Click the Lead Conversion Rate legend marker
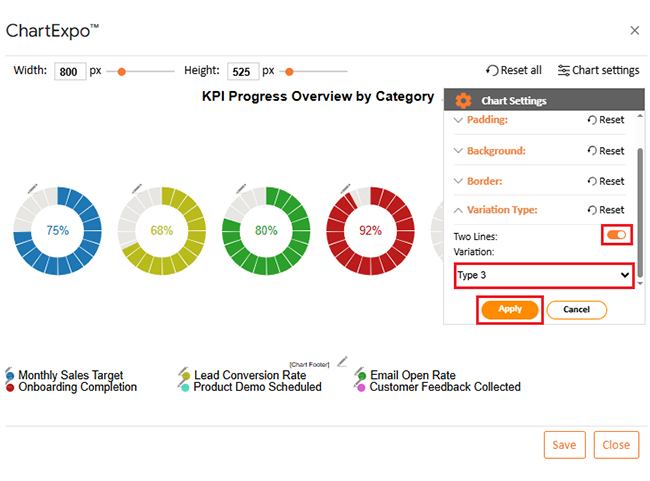This screenshot has width=650, height=481. [x=185, y=376]
